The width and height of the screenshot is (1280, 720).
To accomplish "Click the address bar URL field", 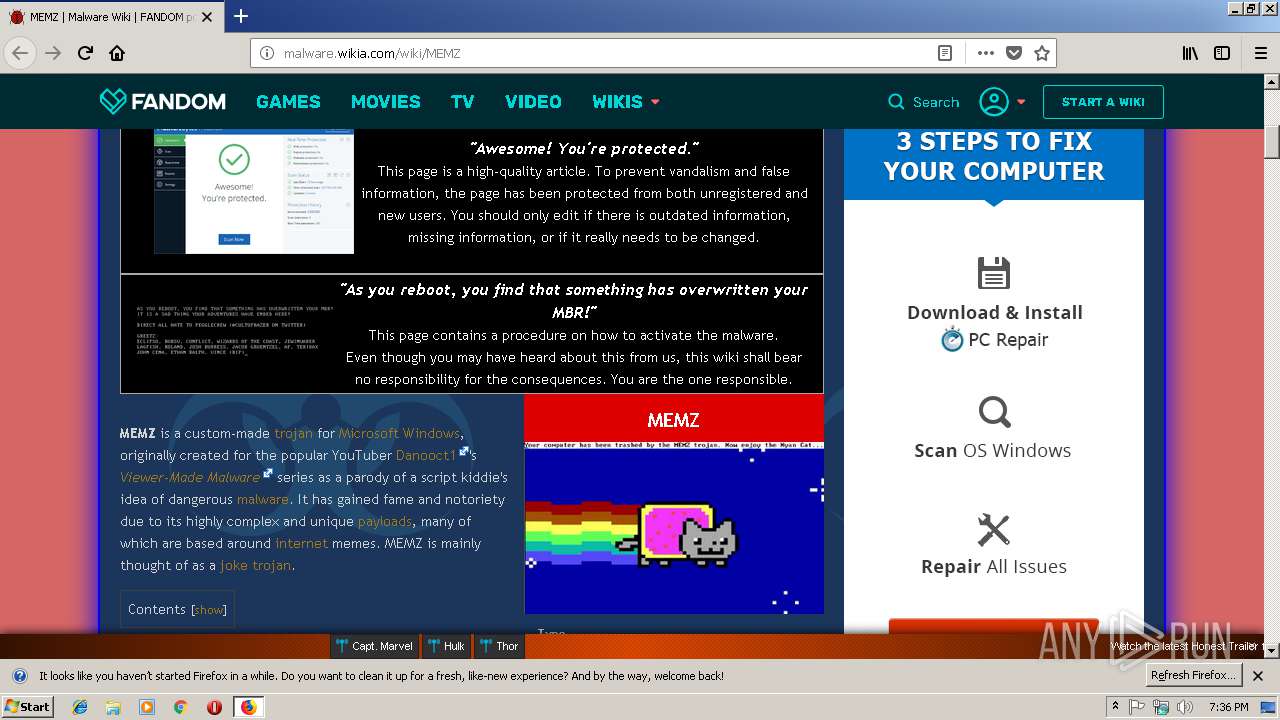I will pos(600,53).
